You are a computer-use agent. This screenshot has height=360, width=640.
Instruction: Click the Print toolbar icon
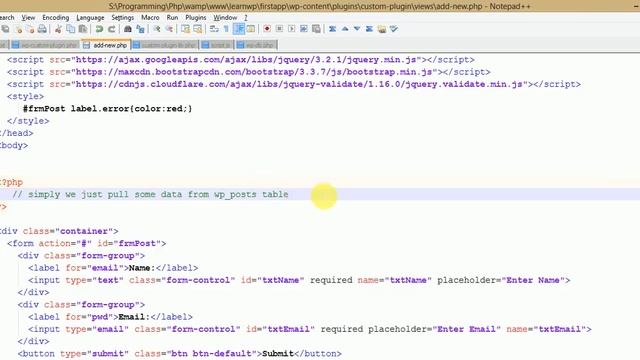tap(42, 29)
